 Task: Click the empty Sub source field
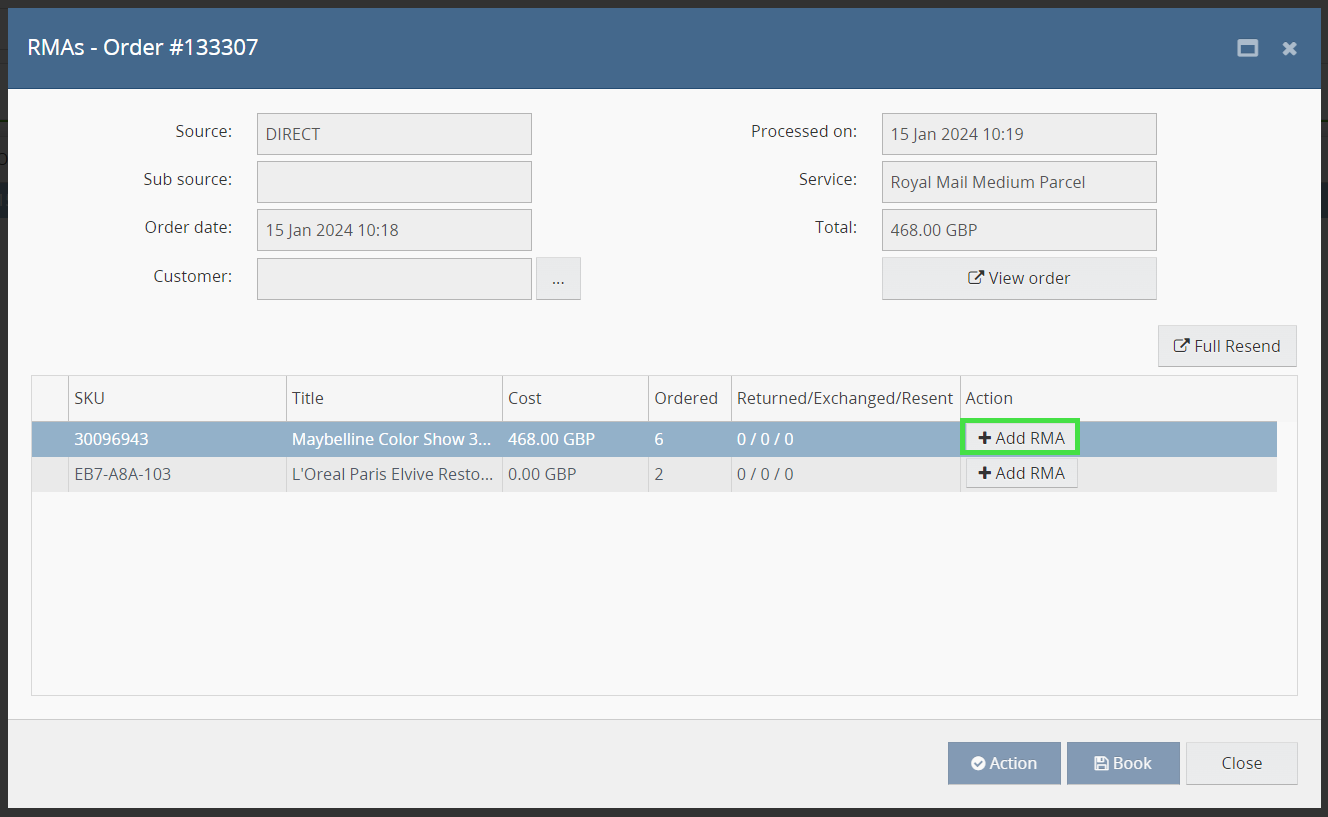click(x=393, y=182)
